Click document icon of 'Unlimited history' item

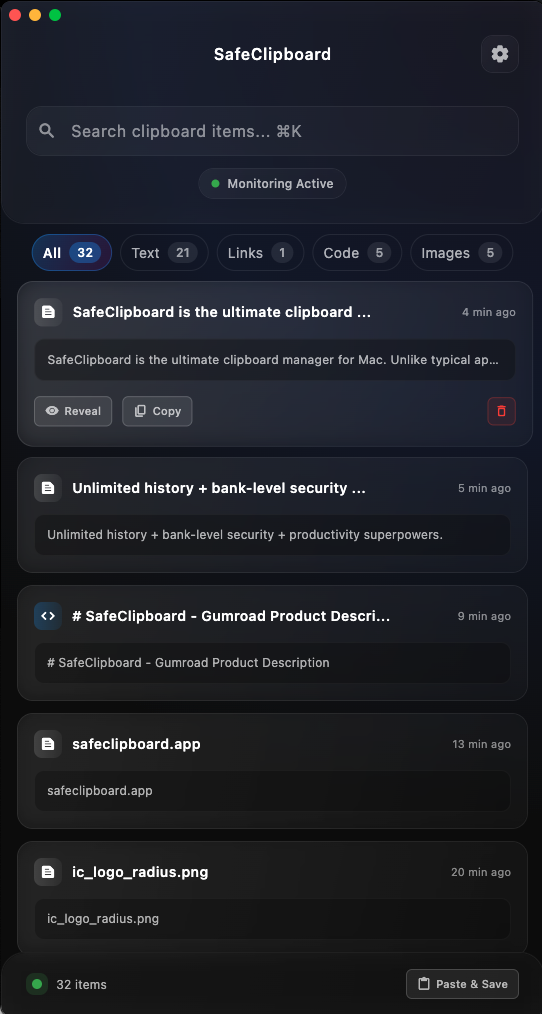click(48, 488)
